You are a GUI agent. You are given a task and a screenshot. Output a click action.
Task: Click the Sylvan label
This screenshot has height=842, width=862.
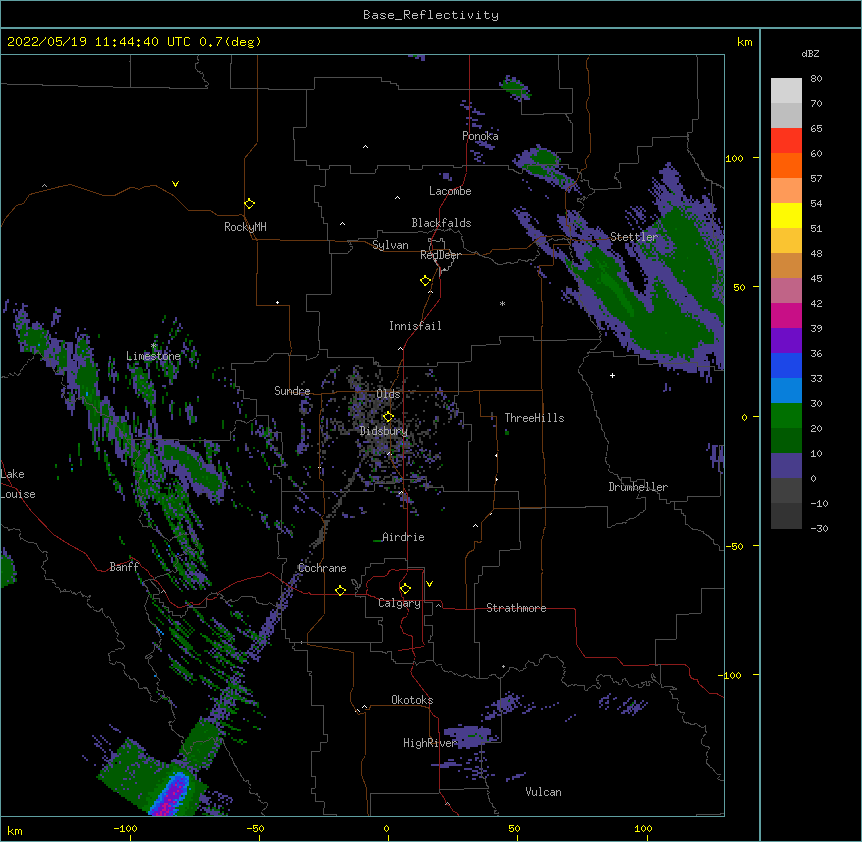pyautogui.click(x=390, y=245)
